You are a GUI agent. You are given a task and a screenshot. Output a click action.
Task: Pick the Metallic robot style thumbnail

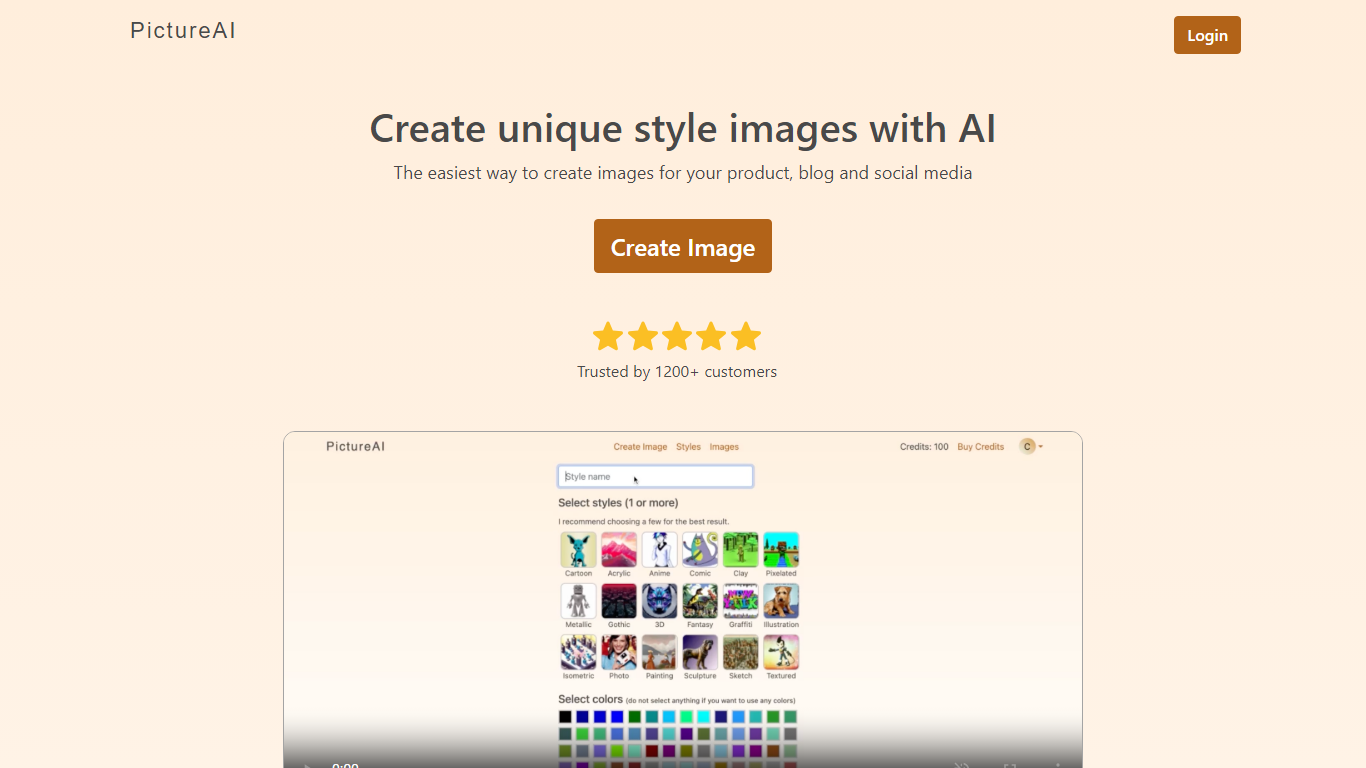click(x=578, y=601)
